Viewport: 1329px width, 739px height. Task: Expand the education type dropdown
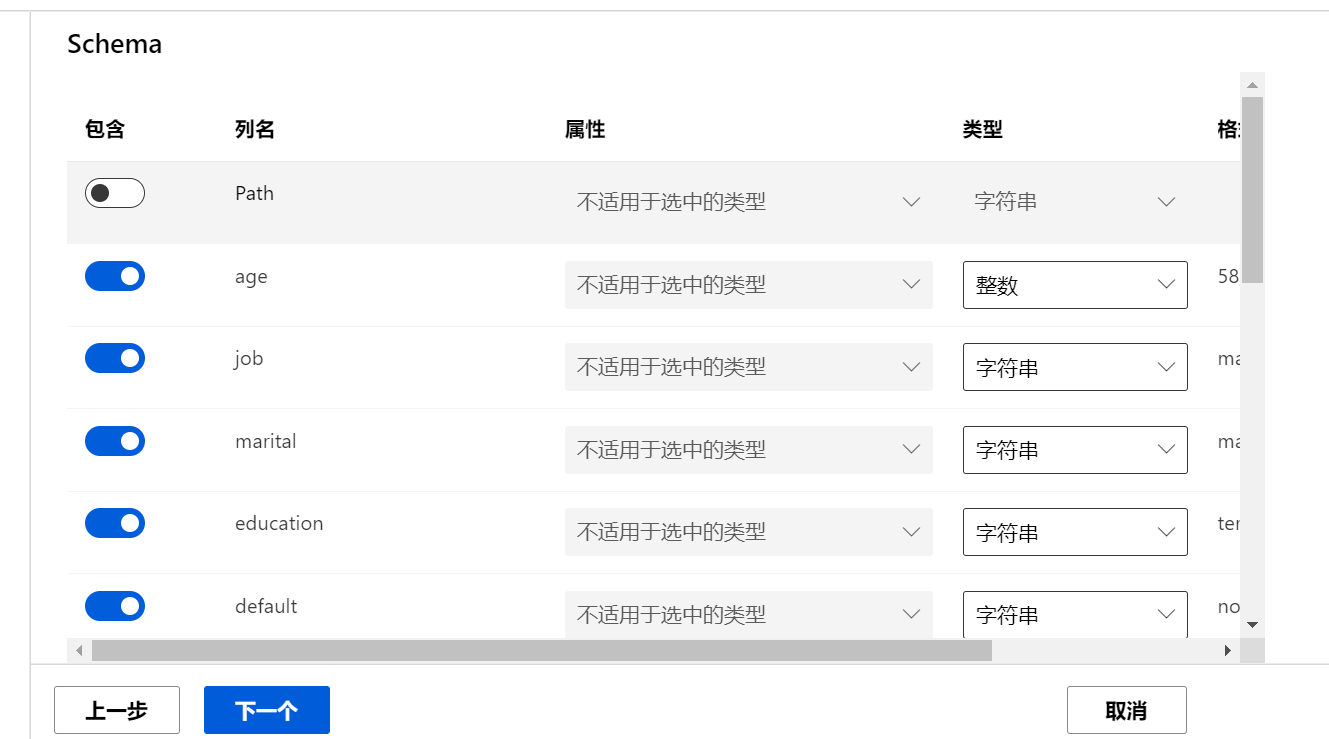pyautogui.click(x=1075, y=532)
